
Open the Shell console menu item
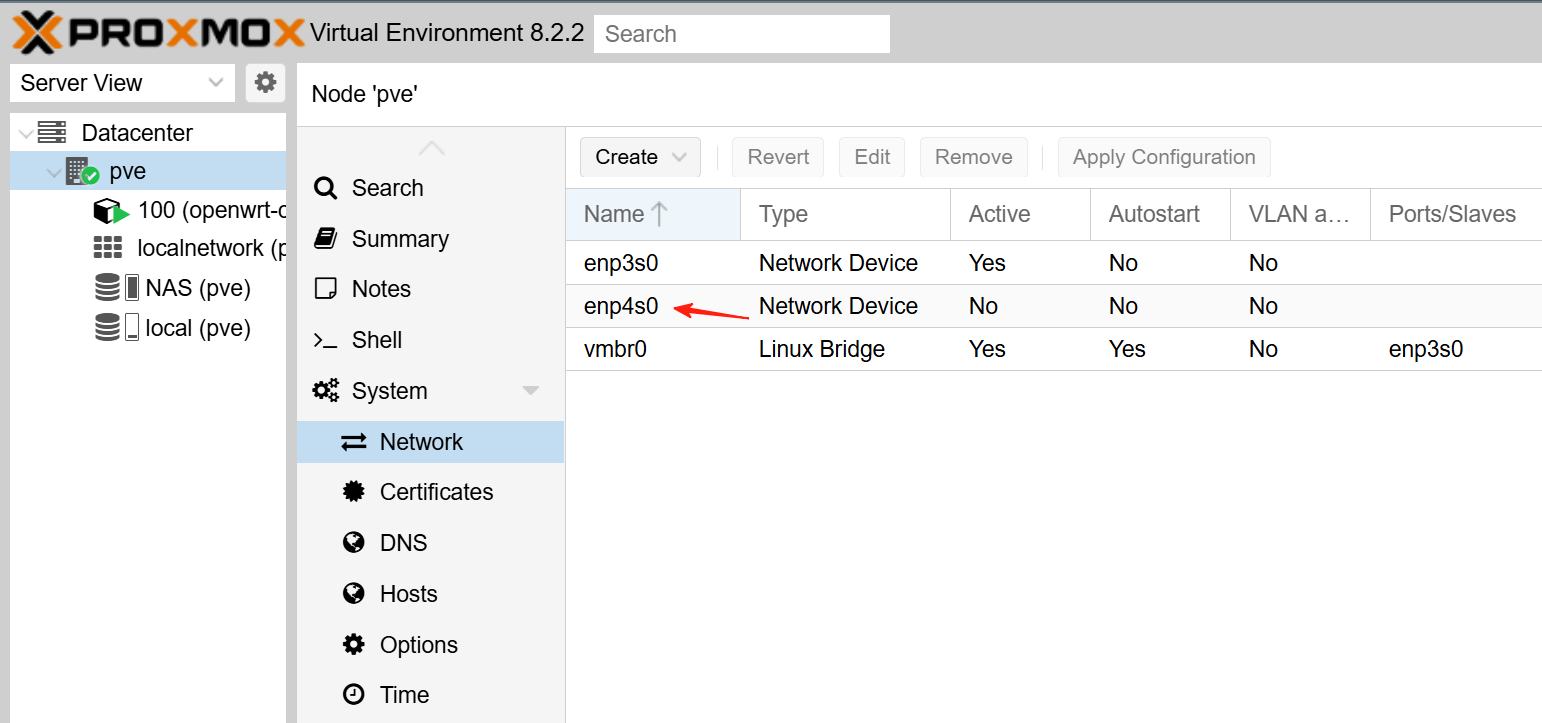376,340
